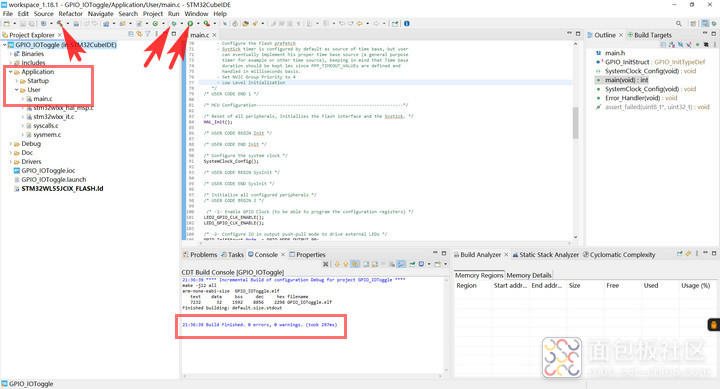Select main.c in Project Explorer

click(43, 99)
